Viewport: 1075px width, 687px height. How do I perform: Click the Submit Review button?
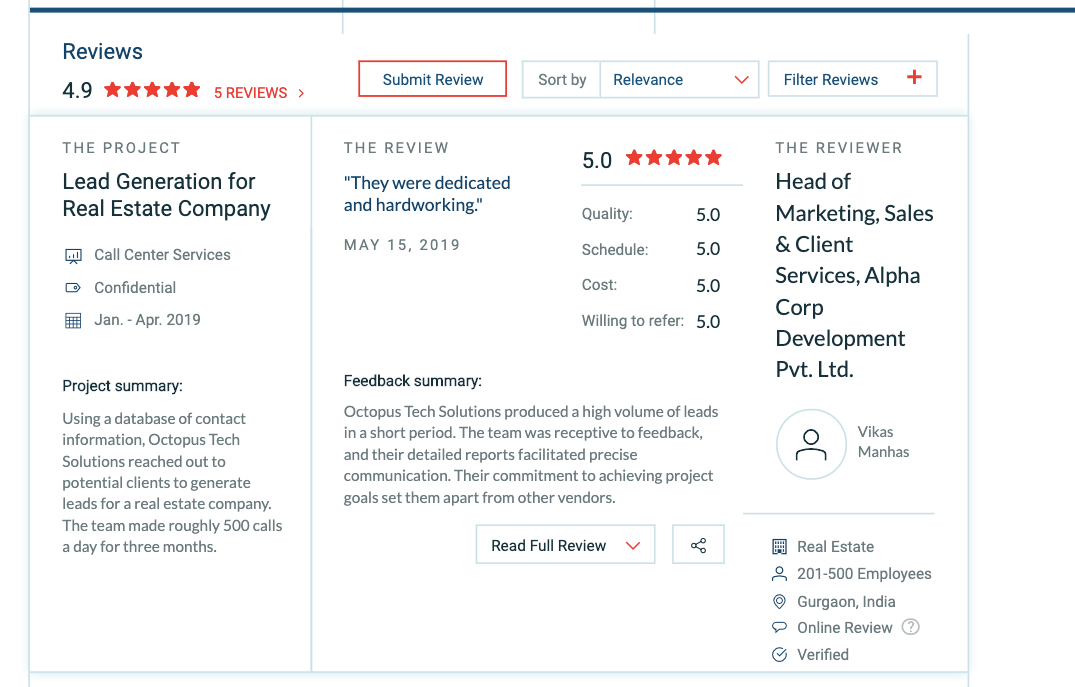[x=432, y=79]
